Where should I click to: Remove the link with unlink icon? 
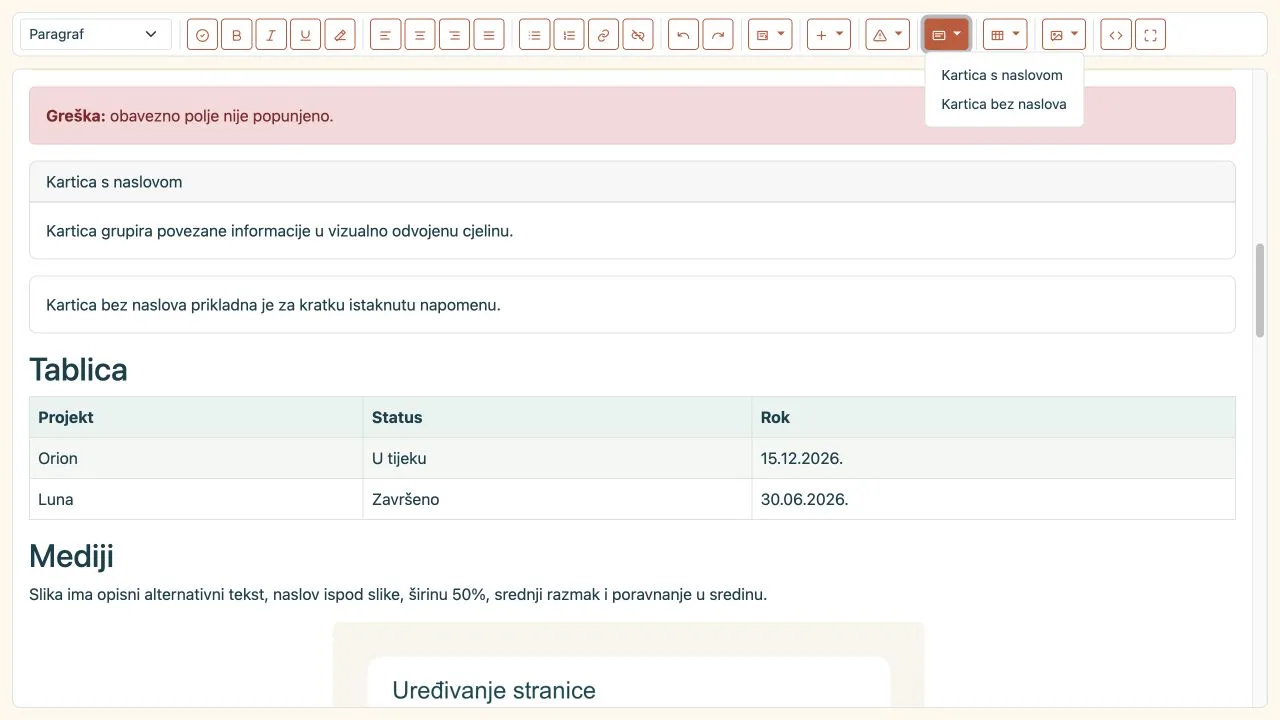point(638,35)
